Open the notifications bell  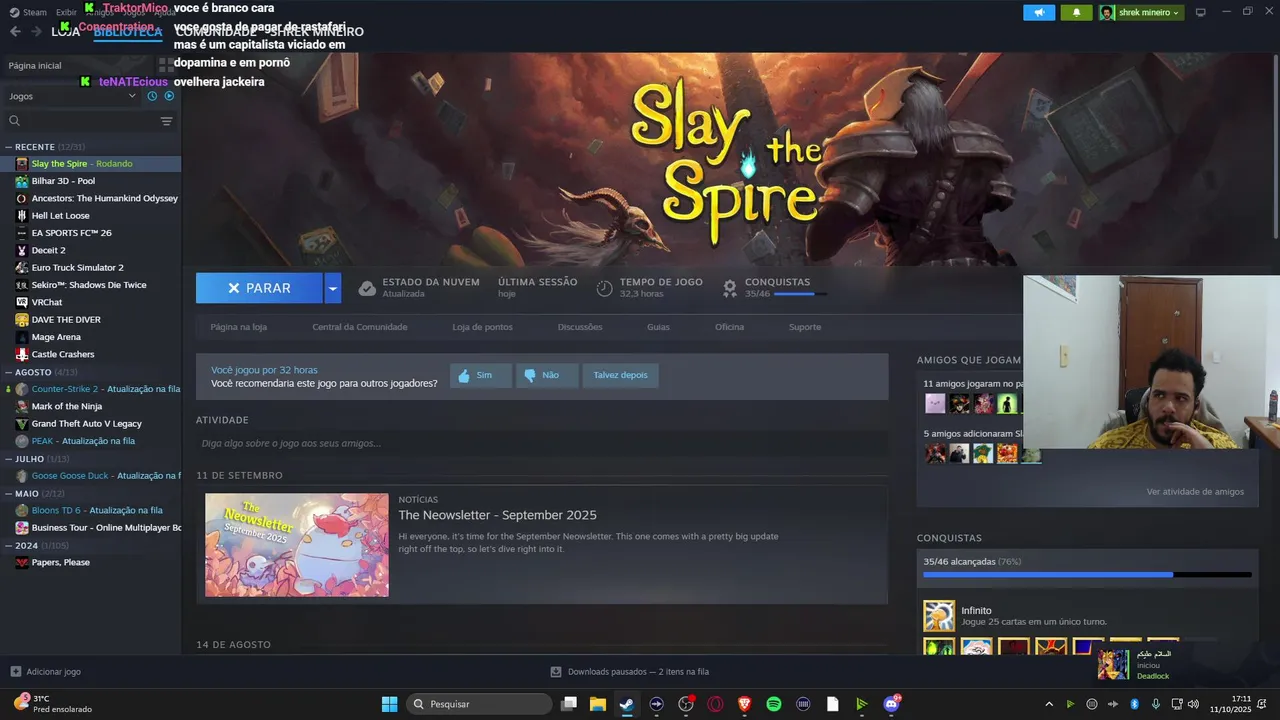[1076, 12]
